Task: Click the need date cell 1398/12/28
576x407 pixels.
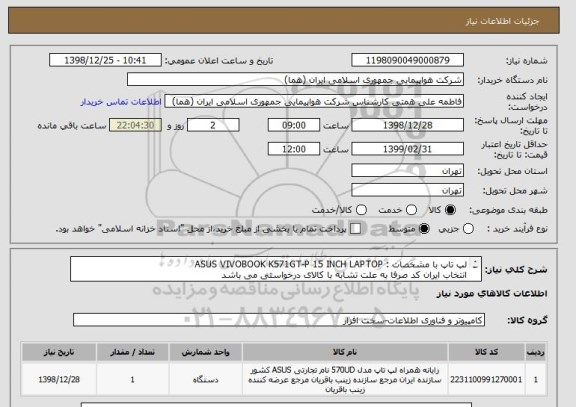Action: pos(59,379)
